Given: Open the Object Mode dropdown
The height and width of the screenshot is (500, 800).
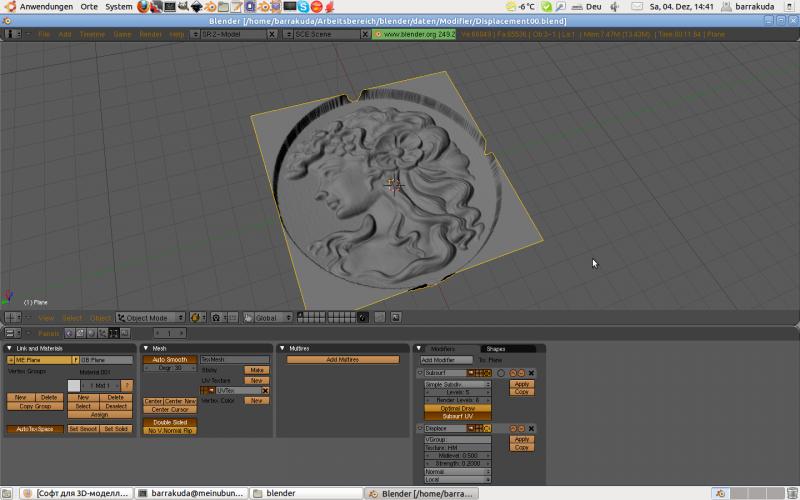Looking at the screenshot, I should coord(151,317).
